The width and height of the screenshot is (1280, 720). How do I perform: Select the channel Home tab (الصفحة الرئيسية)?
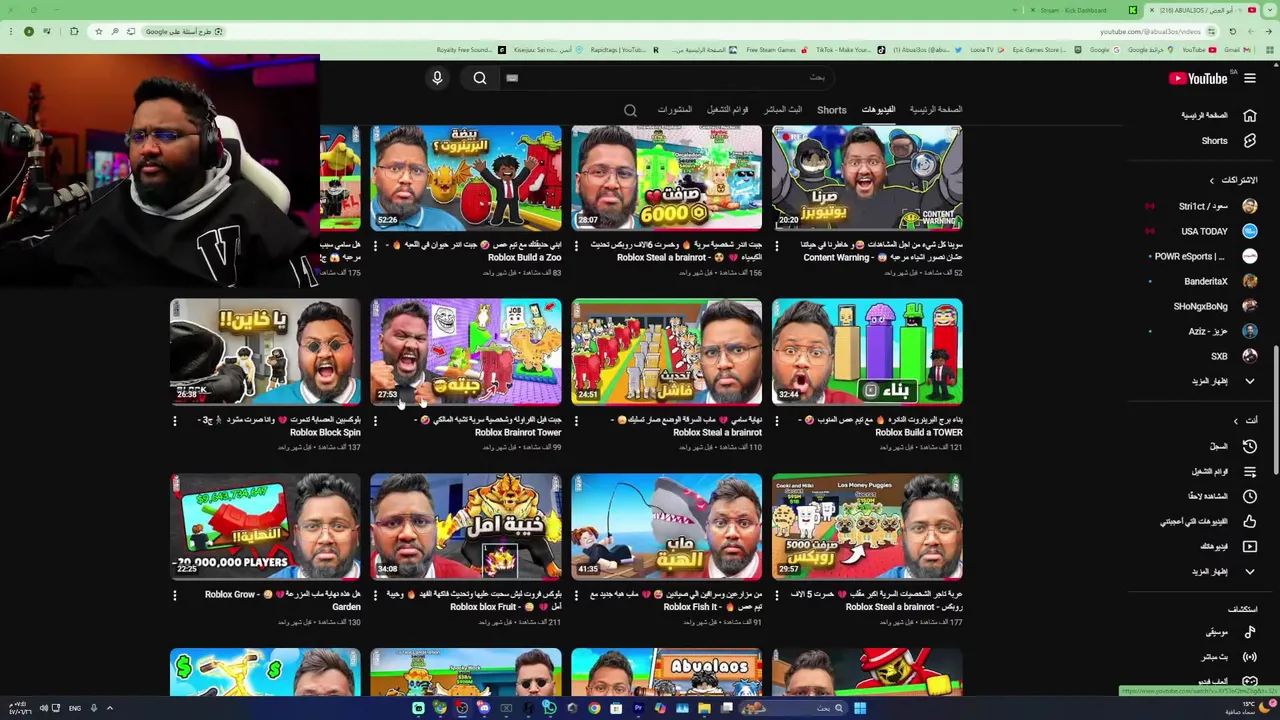pos(936,110)
